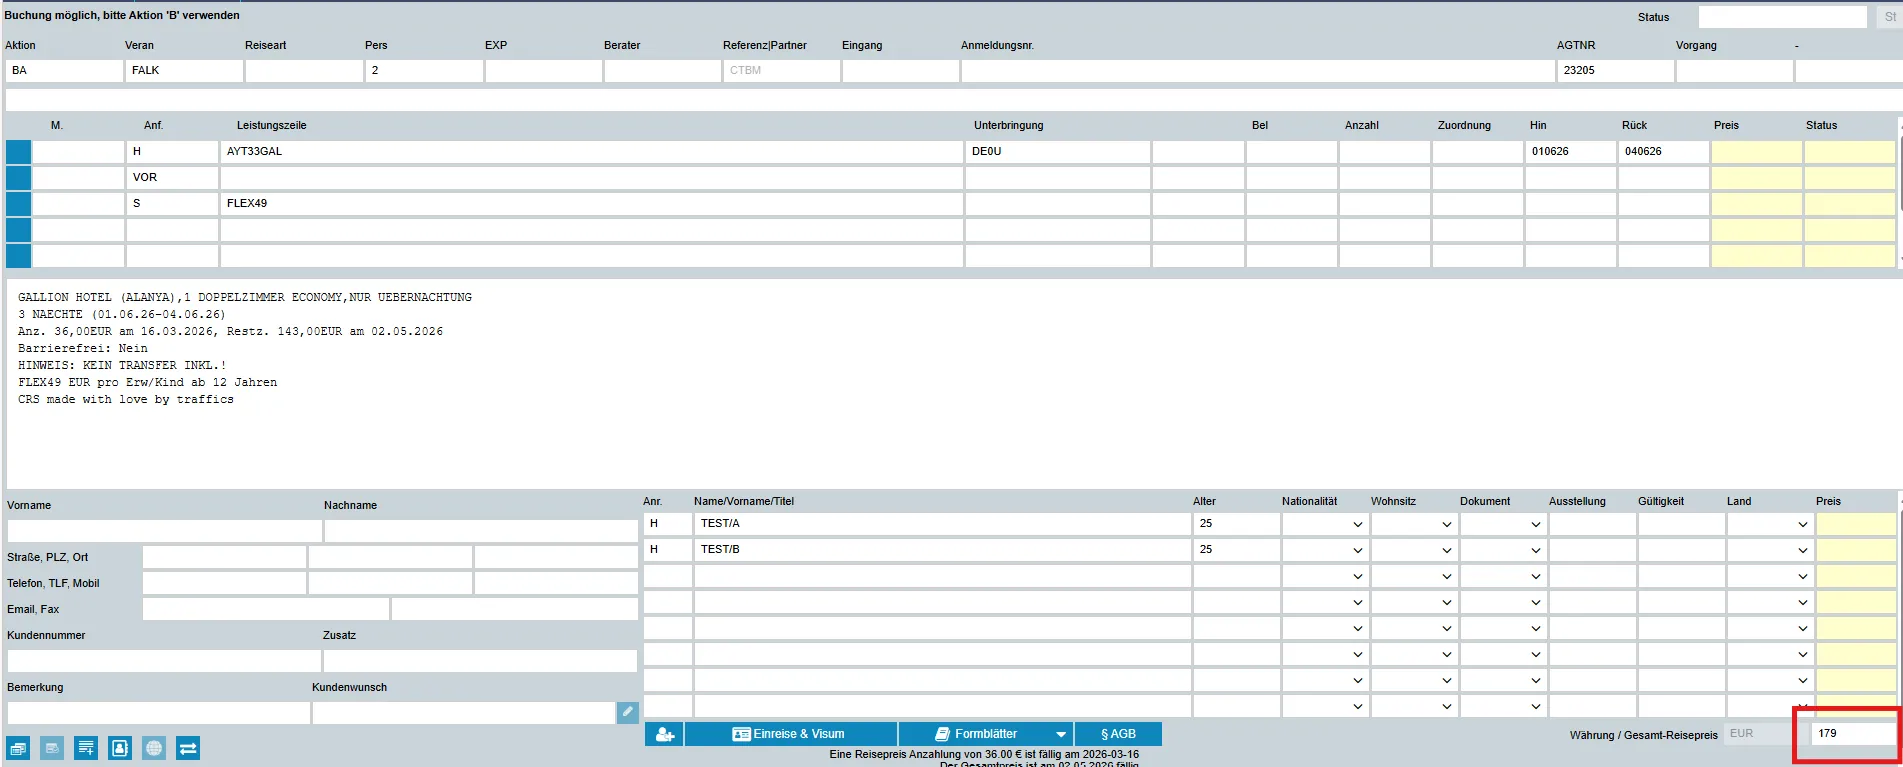Click the add text lines icon
This screenshot has height=767, width=1903.
86,748
